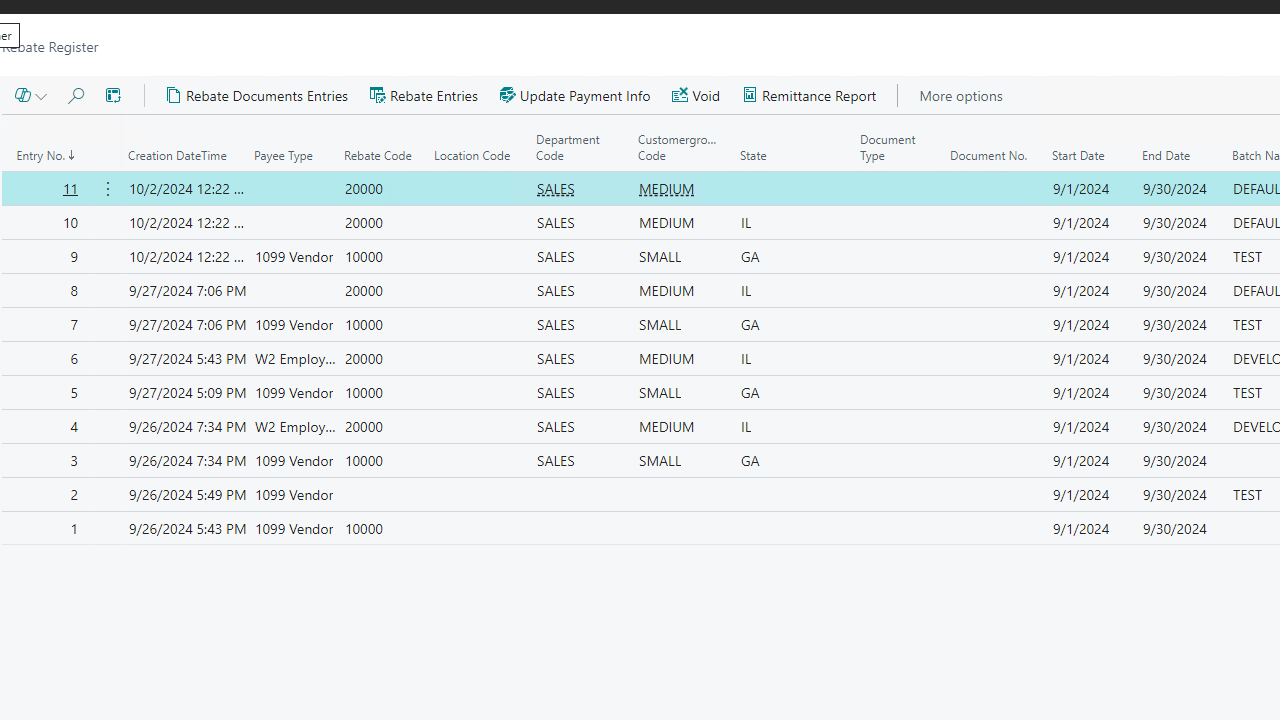The height and width of the screenshot is (720, 1280).
Task: Click the MEDIUM customer group in first row
Action: 666,189
